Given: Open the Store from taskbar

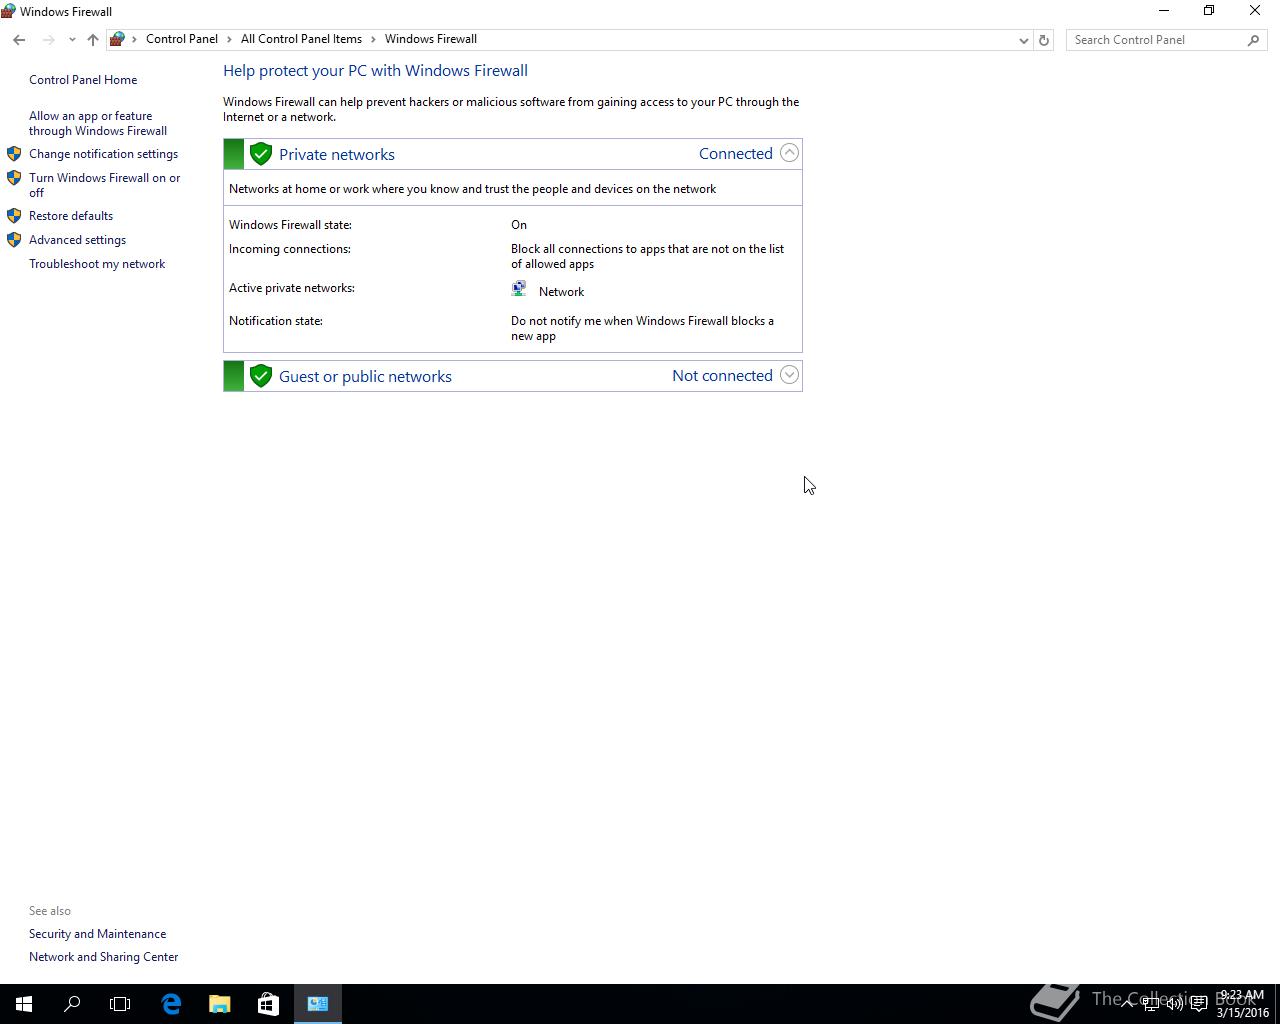Looking at the screenshot, I should coord(268,1004).
